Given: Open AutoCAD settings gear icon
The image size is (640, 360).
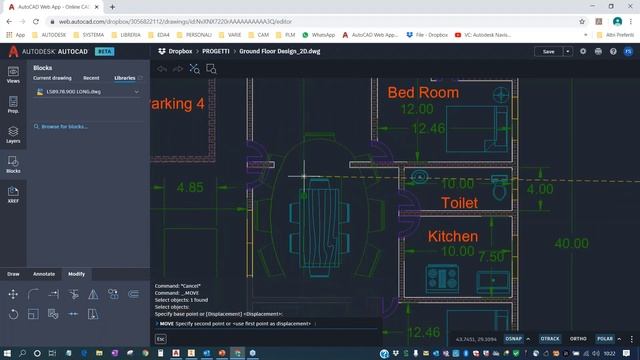Looking at the screenshot, I should click(583, 51).
